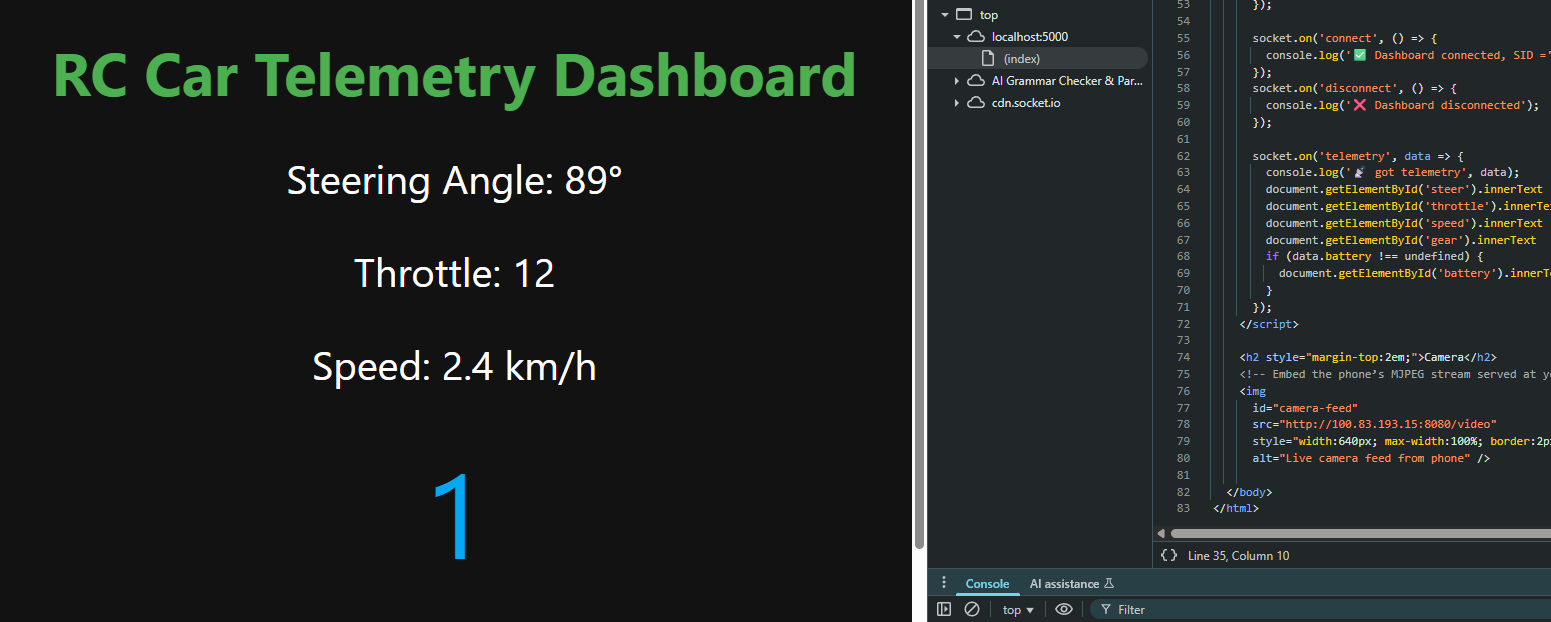1551x622 pixels.
Task: Click line number 55 in the gutter
Action: (1184, 38)
